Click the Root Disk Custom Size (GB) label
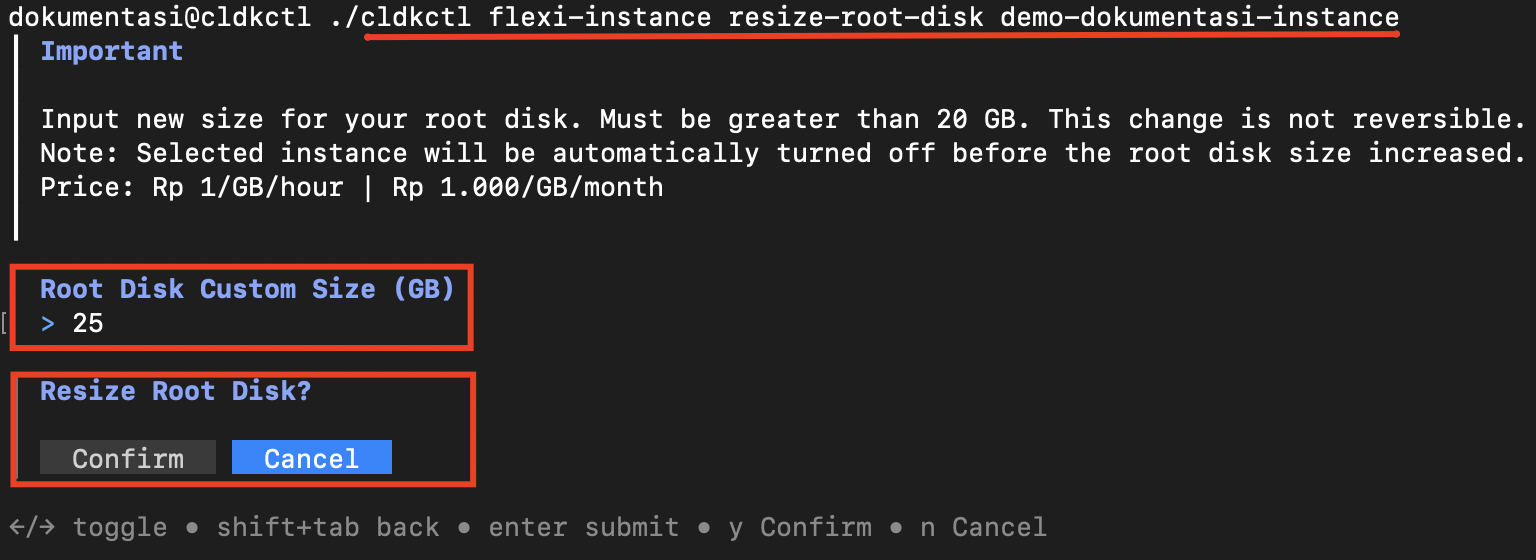 pos(247,289)
